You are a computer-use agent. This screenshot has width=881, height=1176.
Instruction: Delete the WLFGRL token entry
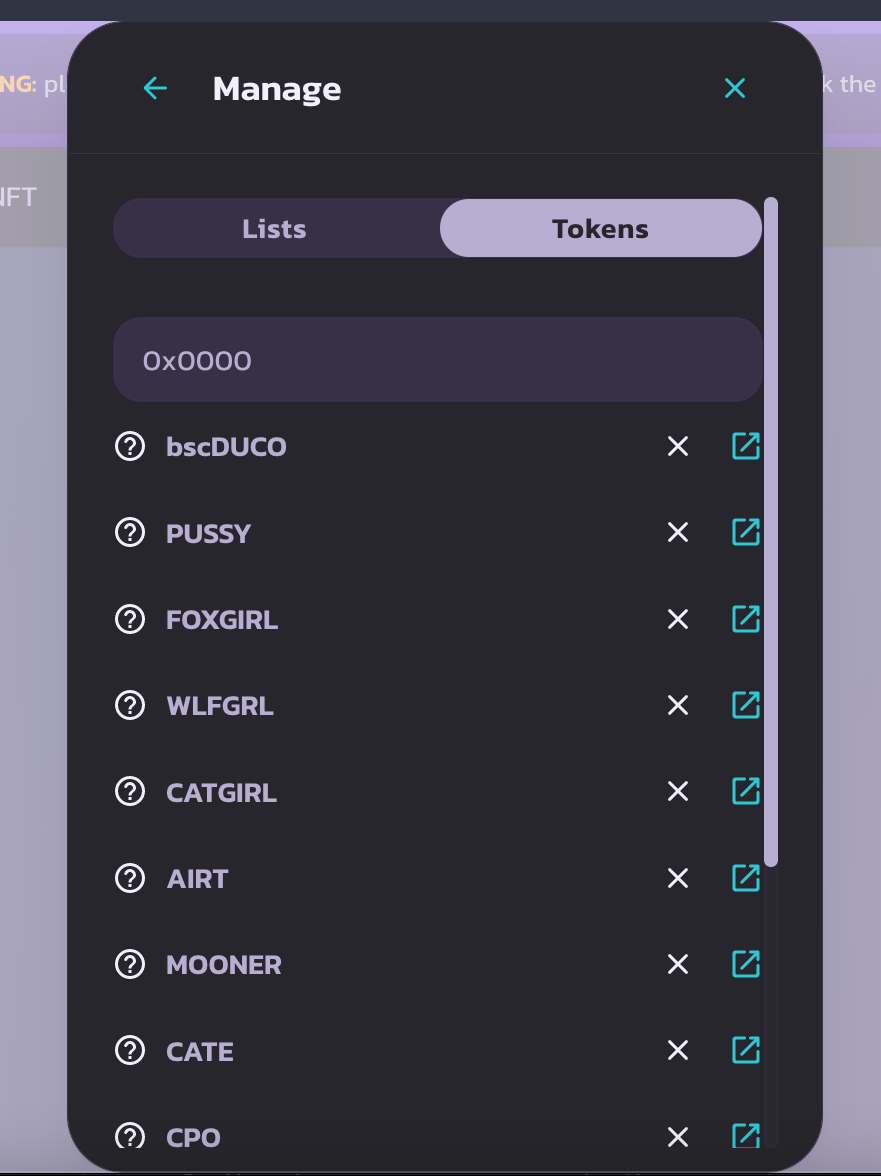click(x=678, y=706)
